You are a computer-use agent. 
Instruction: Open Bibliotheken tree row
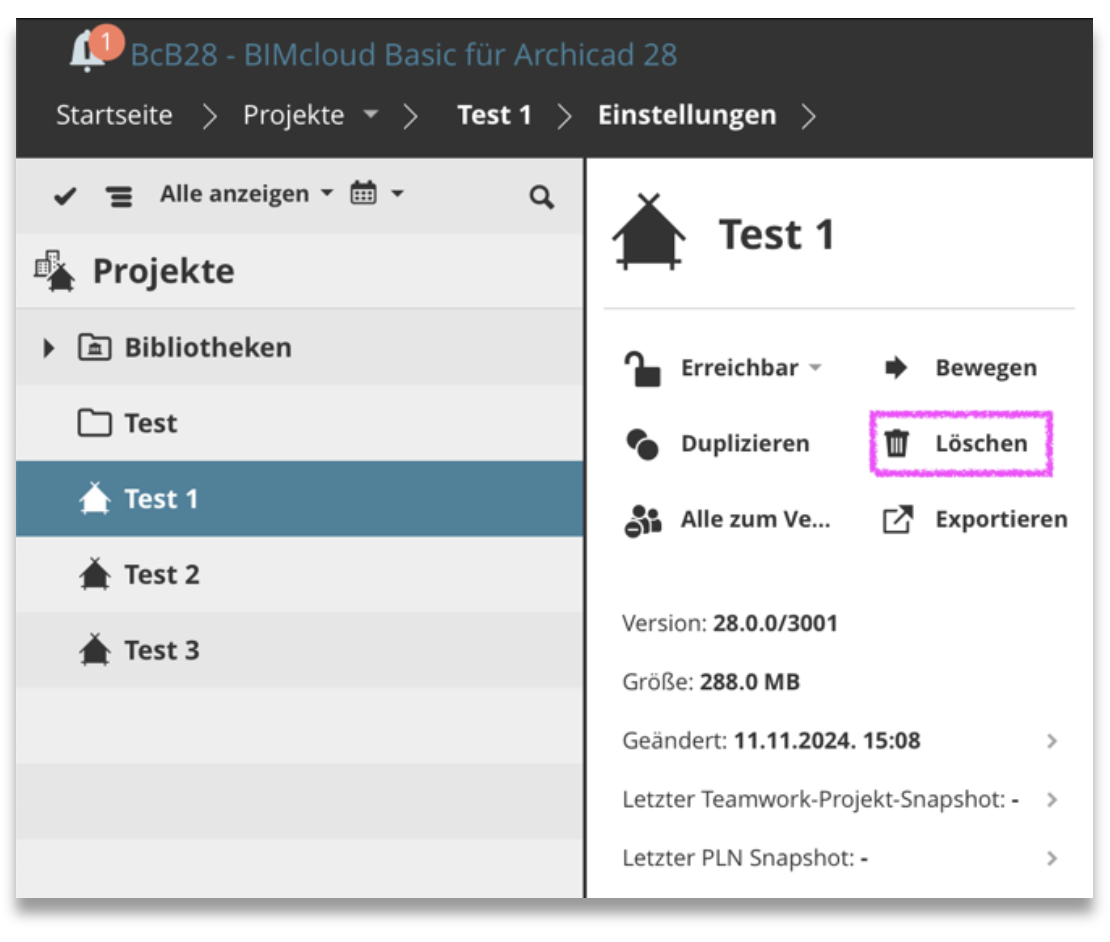coord(299,347)
